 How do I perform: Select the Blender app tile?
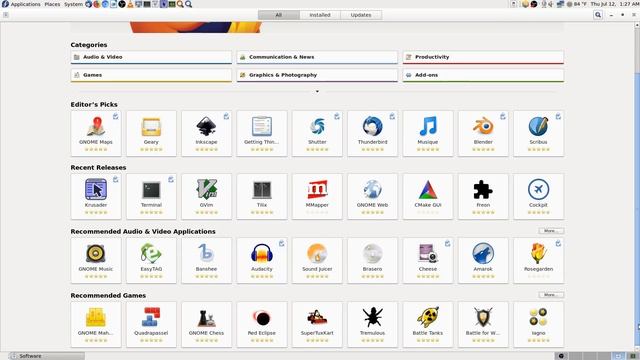[x=483, y=133]
